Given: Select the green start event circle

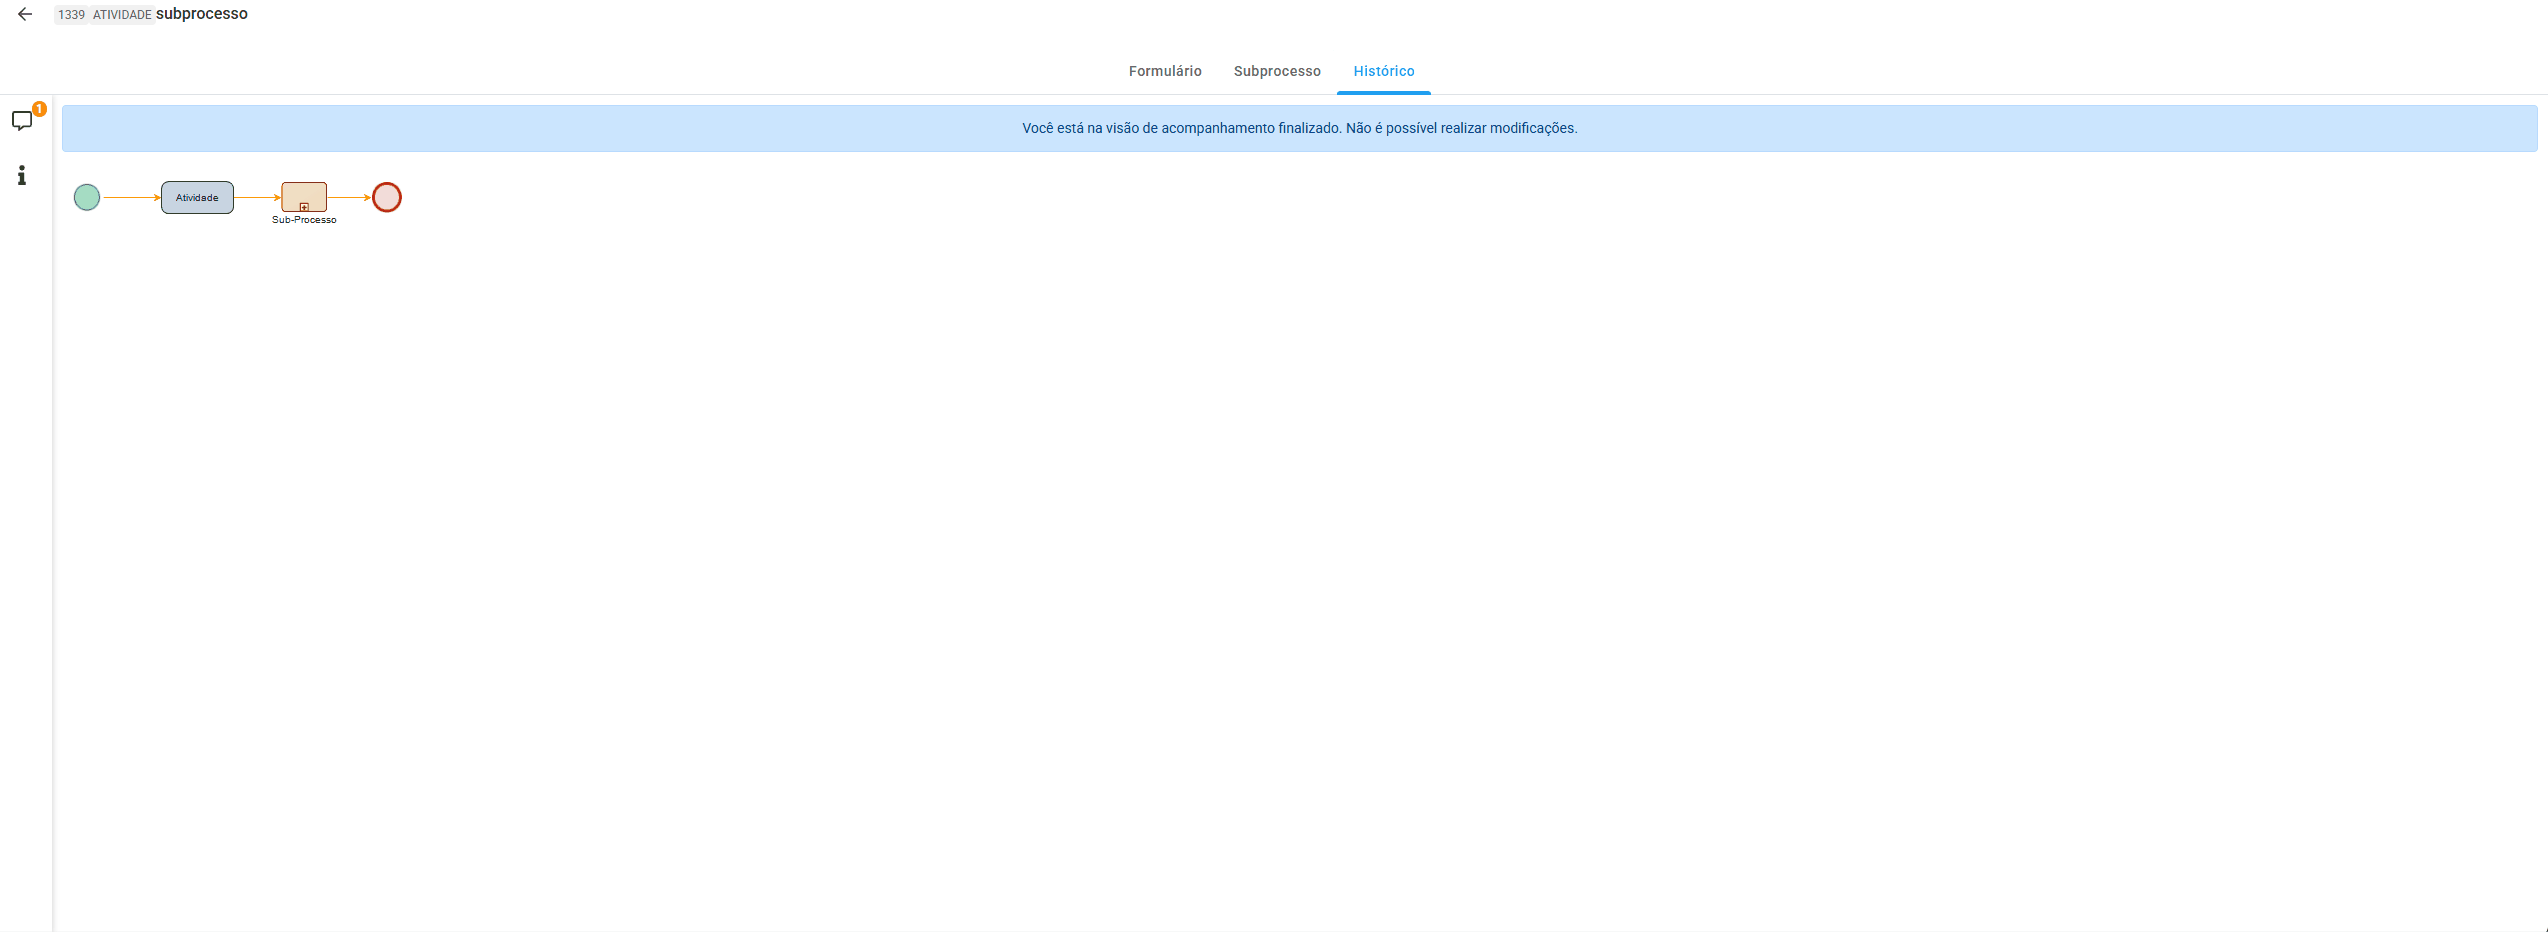Looking at the screenshot, I should [87, 197].
